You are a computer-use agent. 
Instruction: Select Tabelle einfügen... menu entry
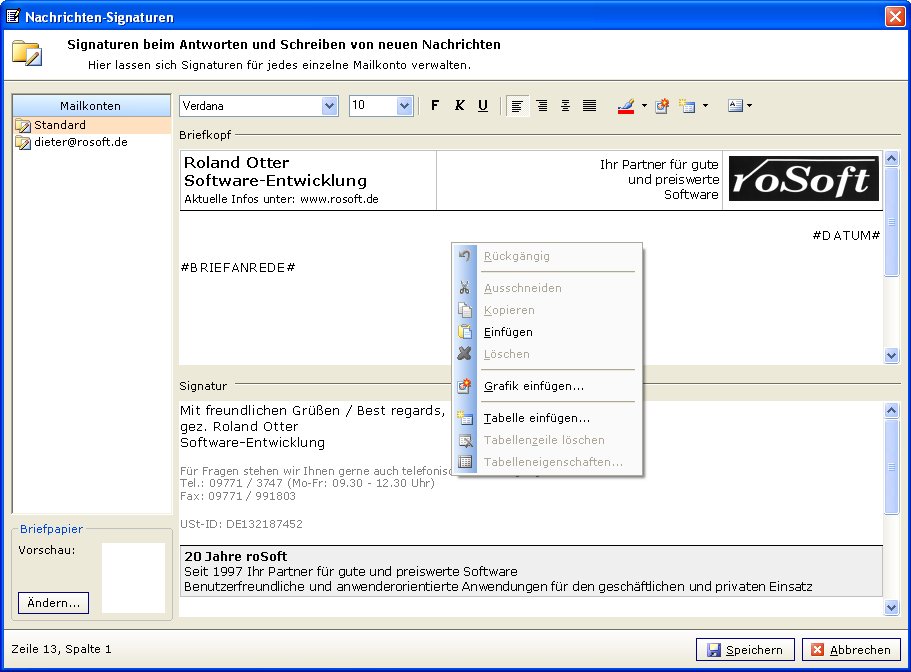[536, 418]
